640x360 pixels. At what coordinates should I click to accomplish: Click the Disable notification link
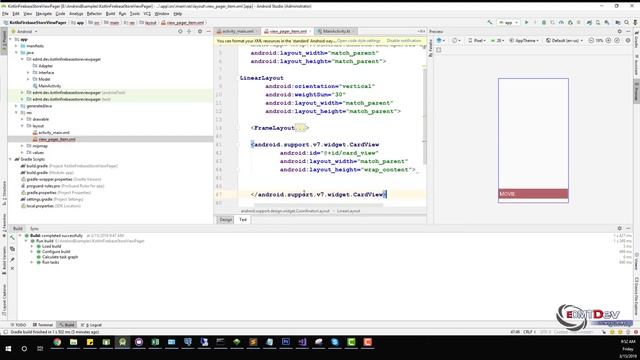[x=404, y=41]
